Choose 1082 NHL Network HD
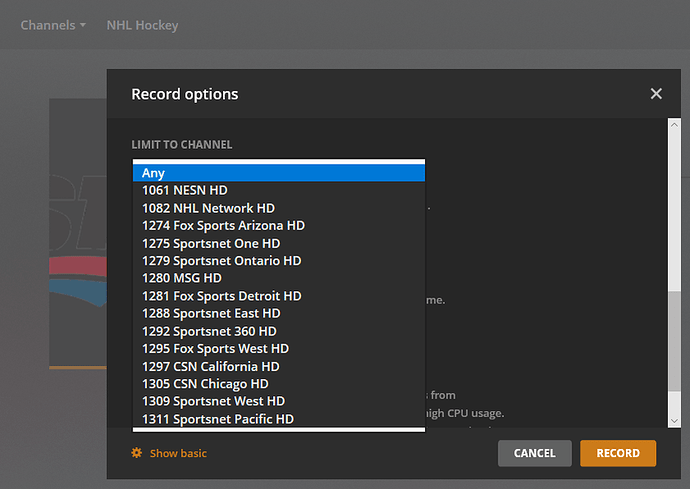This screenshot has height=489, width=690. 279,208
